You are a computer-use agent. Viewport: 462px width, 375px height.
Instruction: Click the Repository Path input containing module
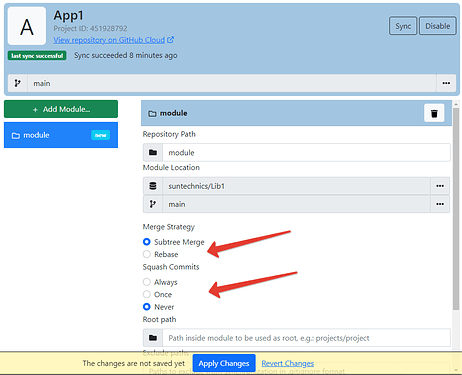(x=306, y=152)
